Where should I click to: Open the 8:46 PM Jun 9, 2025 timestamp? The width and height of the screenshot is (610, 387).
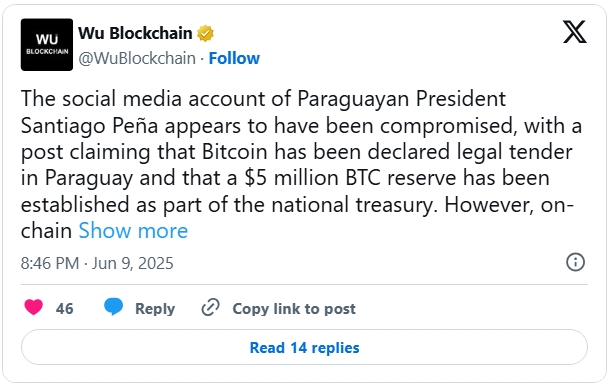(x=97, y=263)
